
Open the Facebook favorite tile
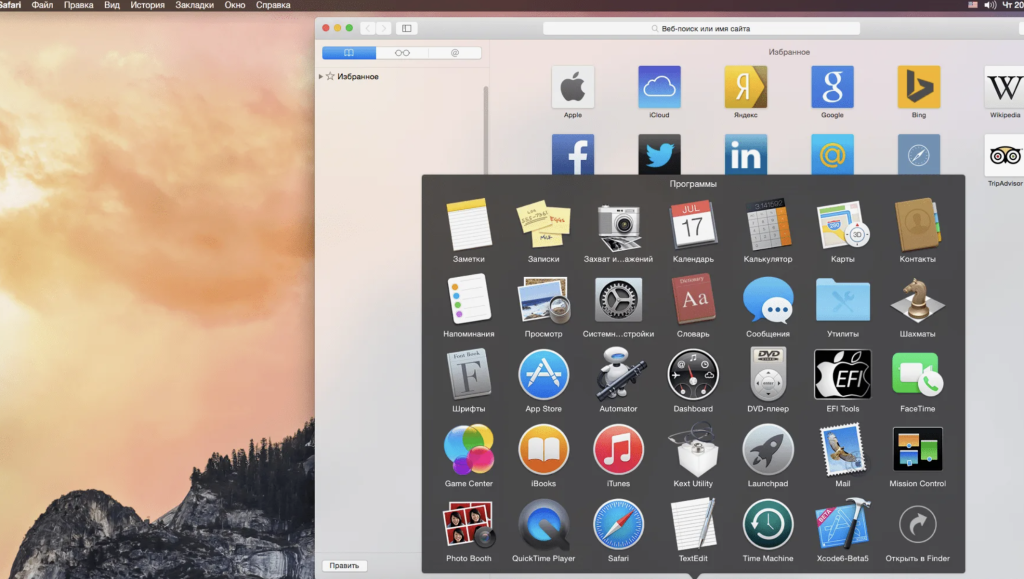tap(573, 155)
